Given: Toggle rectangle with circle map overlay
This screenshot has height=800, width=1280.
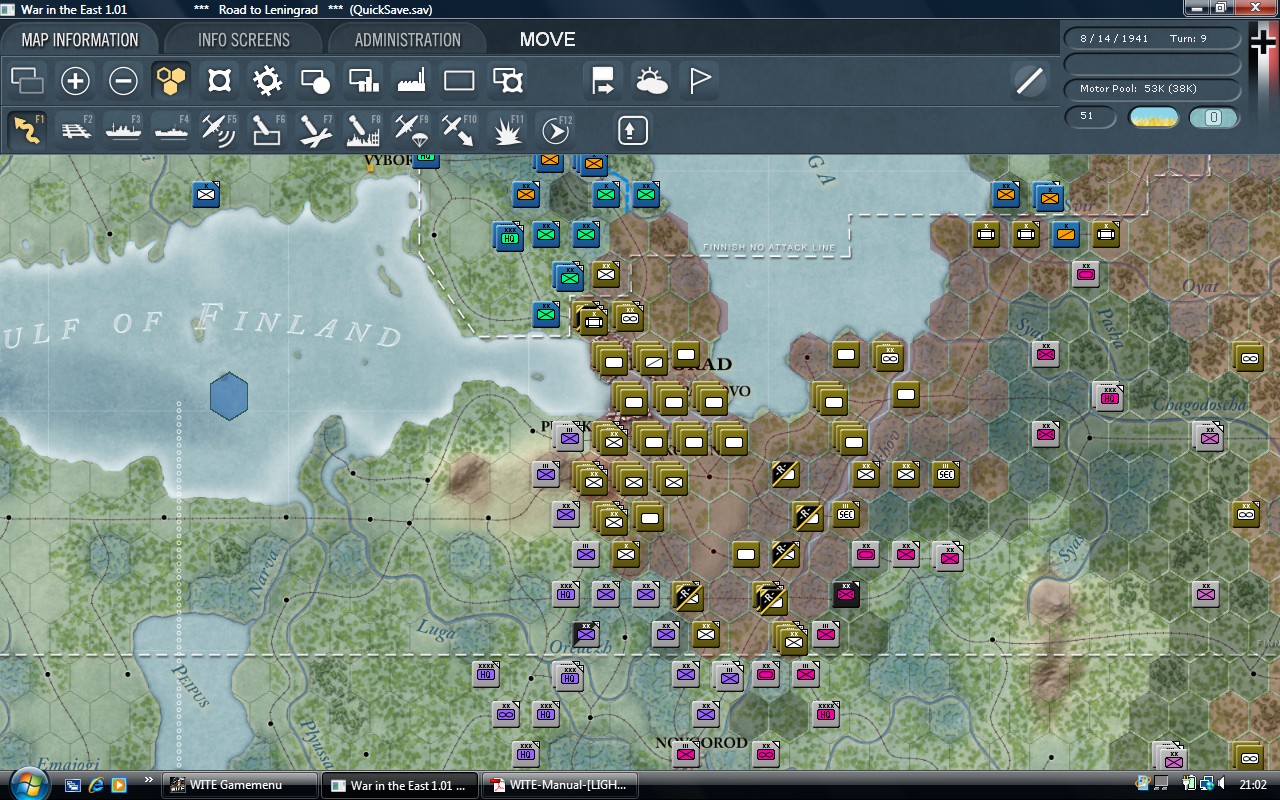Looking at the screenshot, I should pos(315,81).
